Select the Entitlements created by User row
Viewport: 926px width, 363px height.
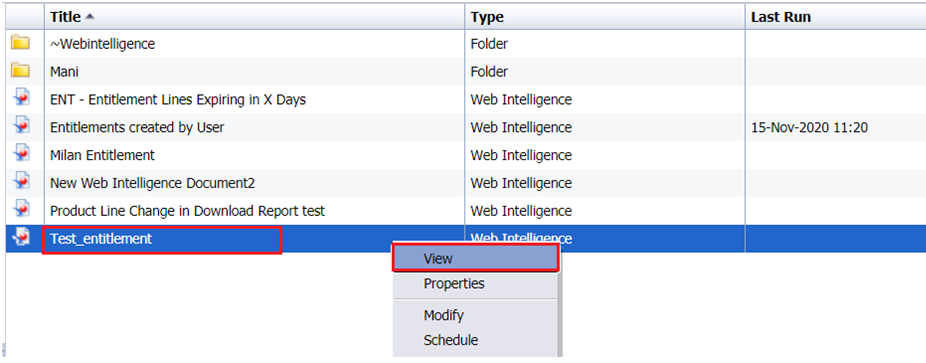(465, 127)
